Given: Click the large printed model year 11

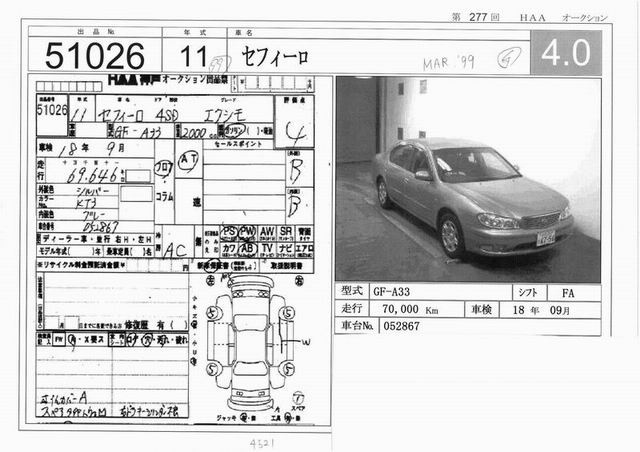Looking at the screenshot, I should 193,56.
